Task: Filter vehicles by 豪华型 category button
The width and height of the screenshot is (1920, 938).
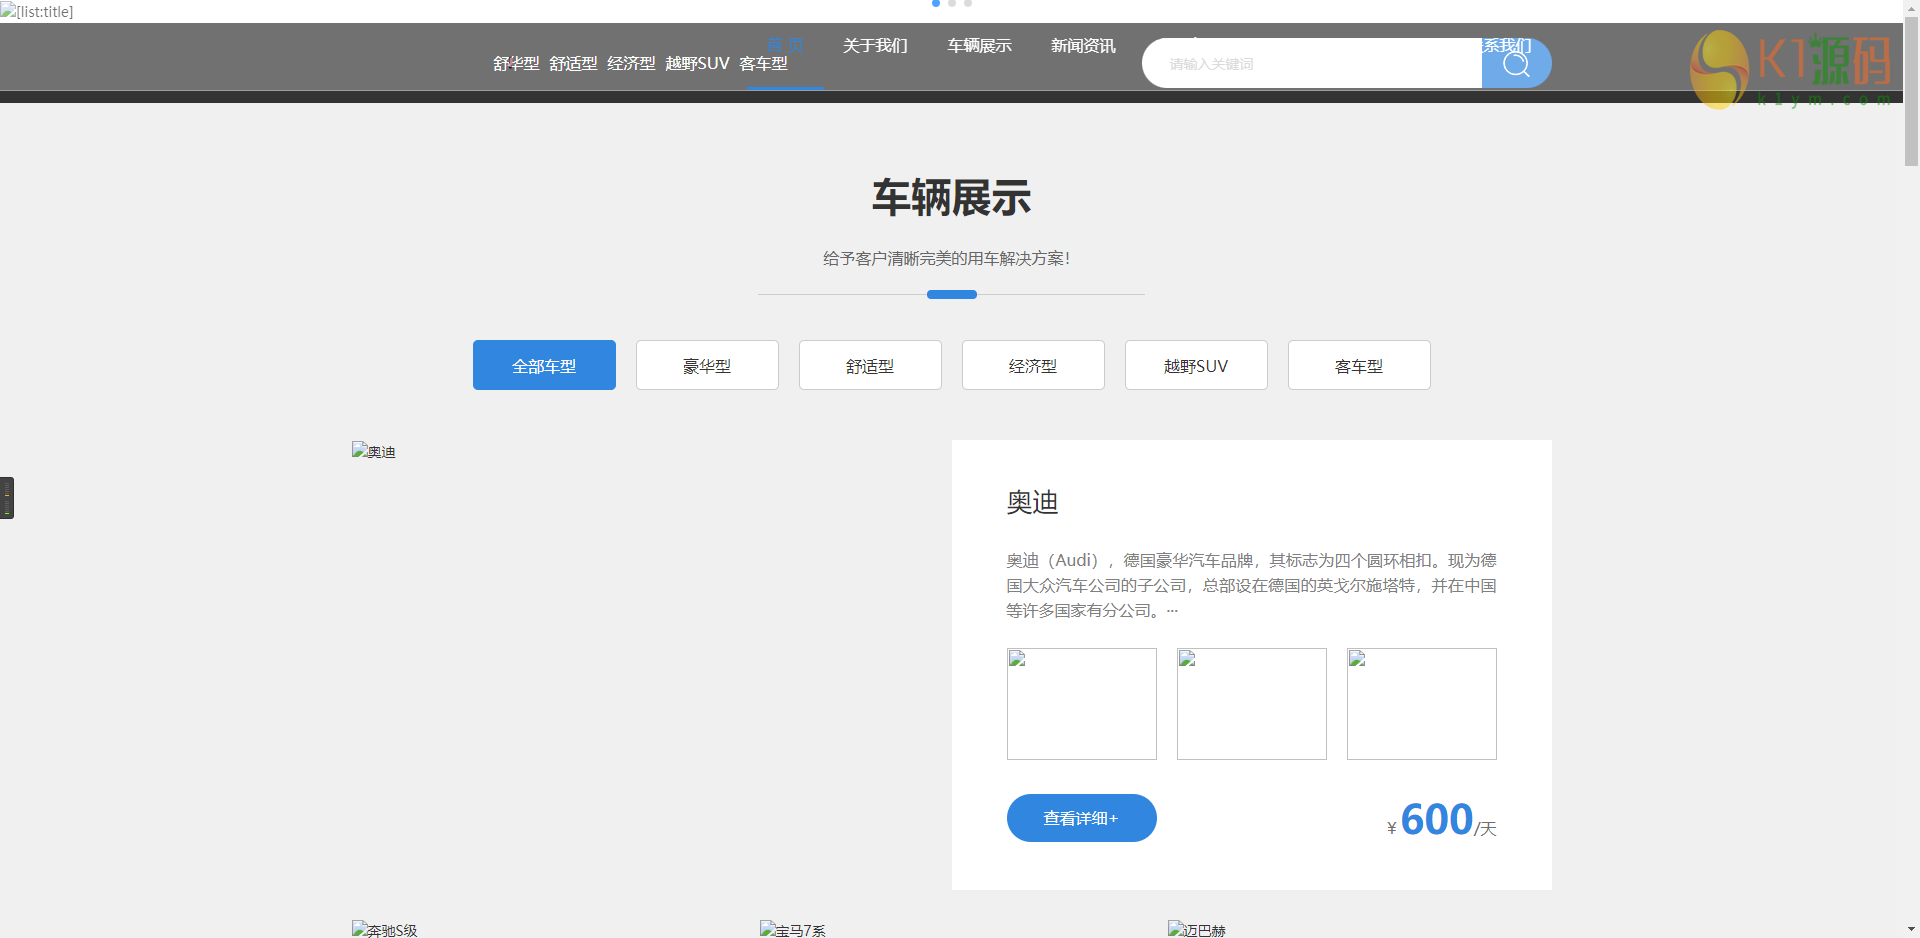Action: coord(707,365)
